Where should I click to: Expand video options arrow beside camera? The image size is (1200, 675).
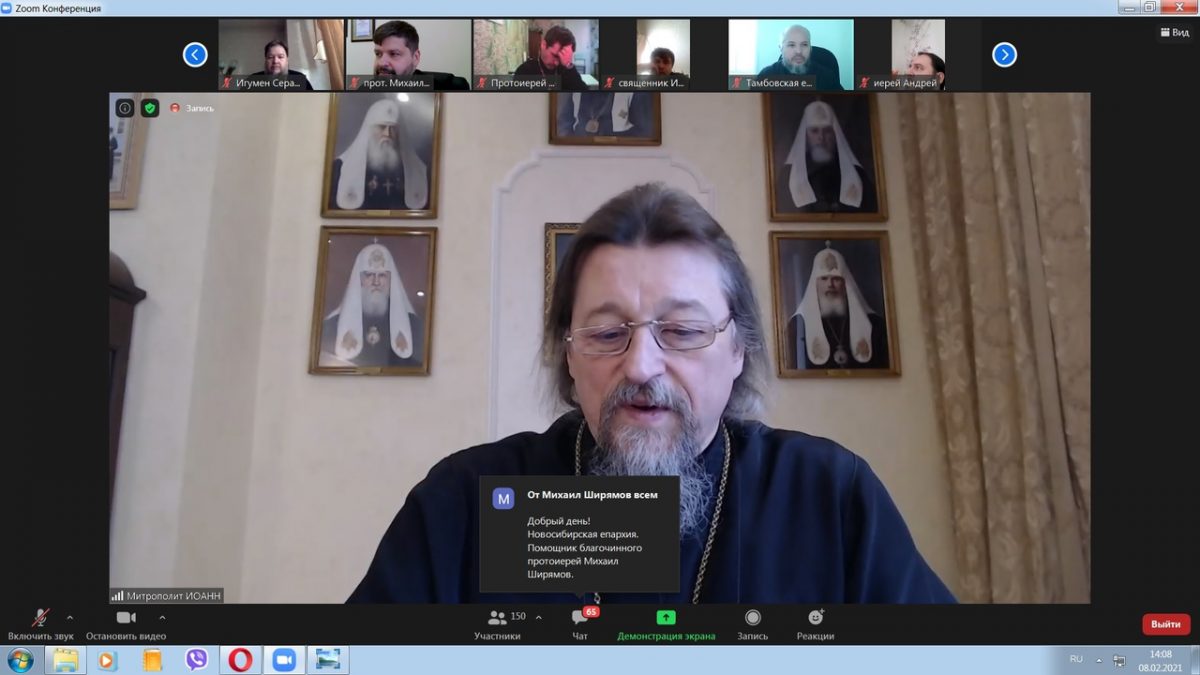162,617
